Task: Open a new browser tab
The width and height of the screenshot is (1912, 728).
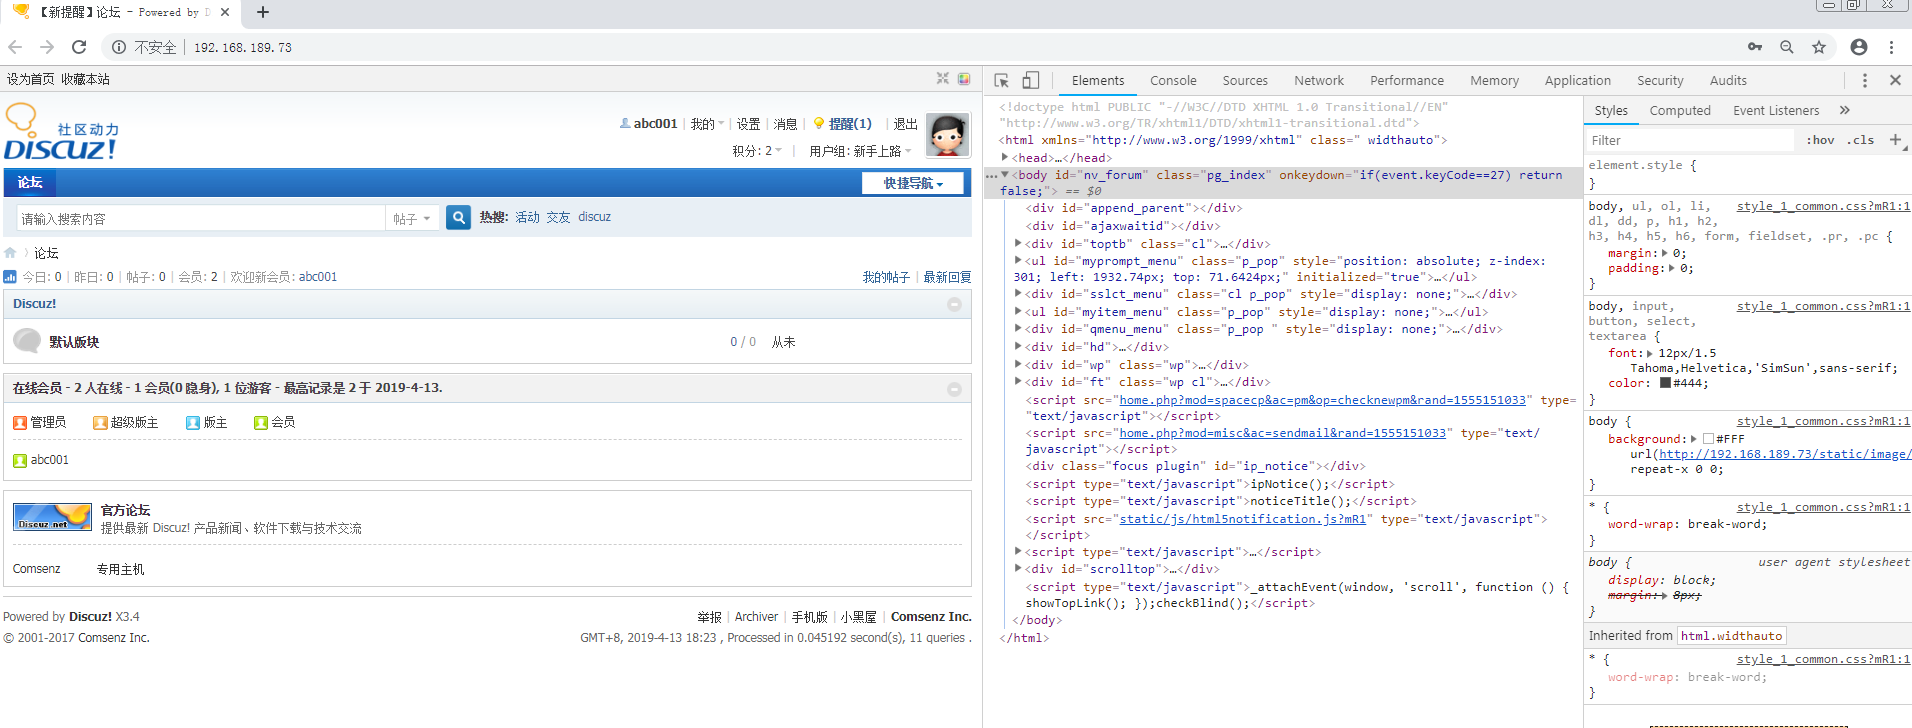Action: pos(263,12)
